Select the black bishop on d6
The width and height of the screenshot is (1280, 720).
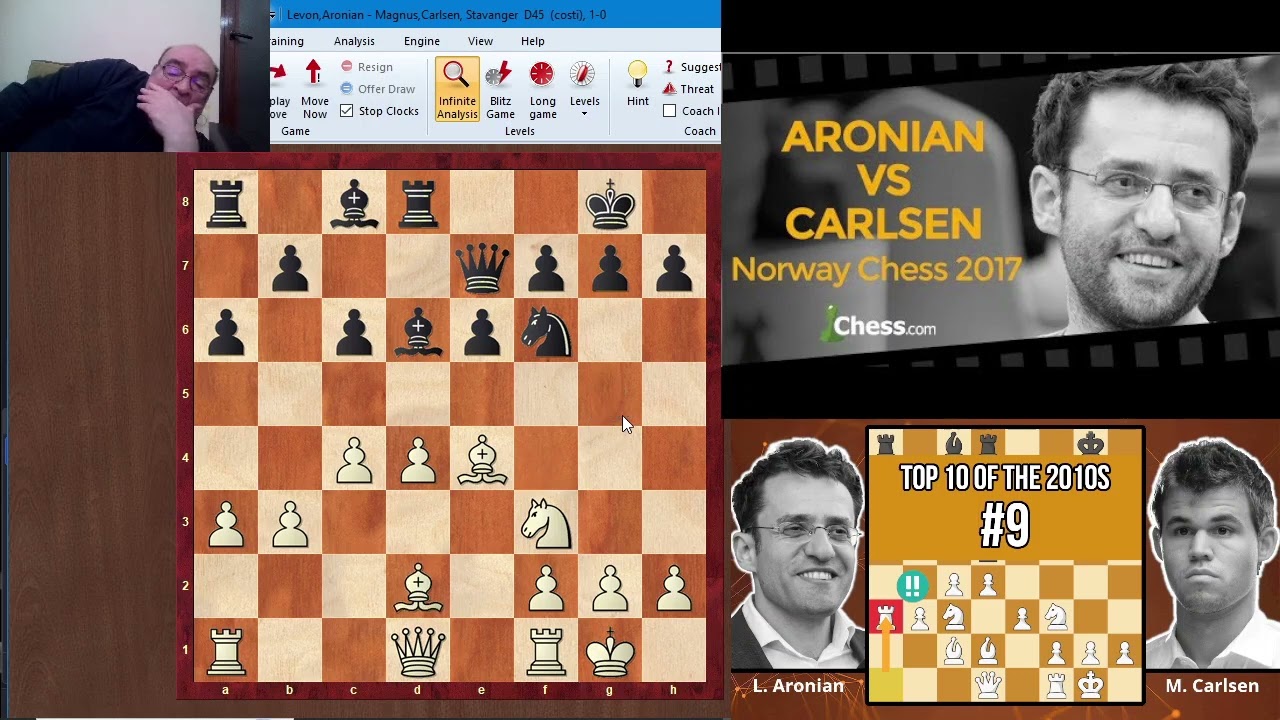click(x=418, y=330)
